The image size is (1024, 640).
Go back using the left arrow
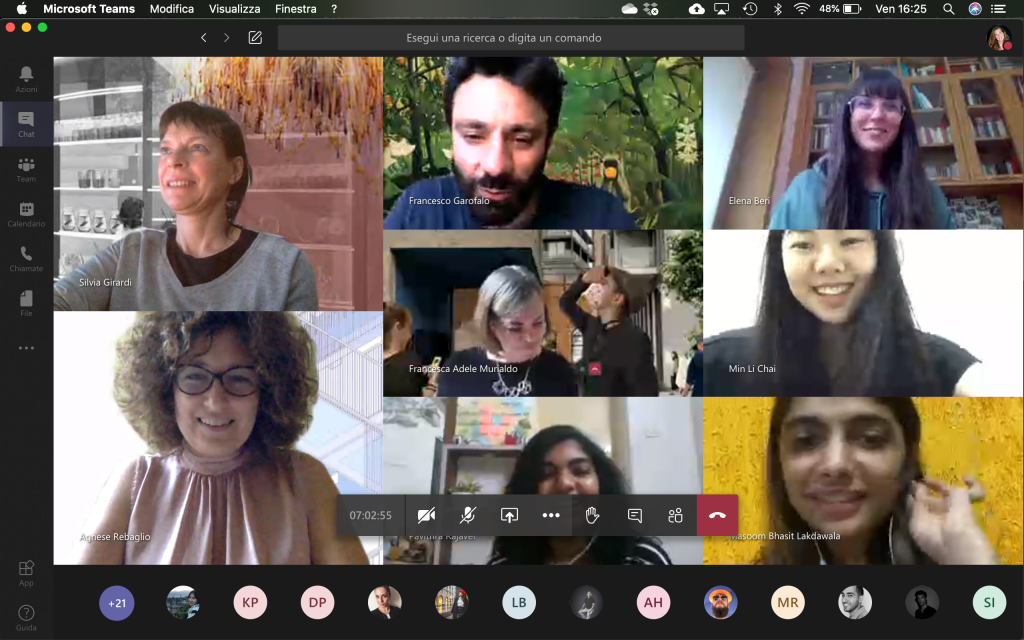click(204, 38)
